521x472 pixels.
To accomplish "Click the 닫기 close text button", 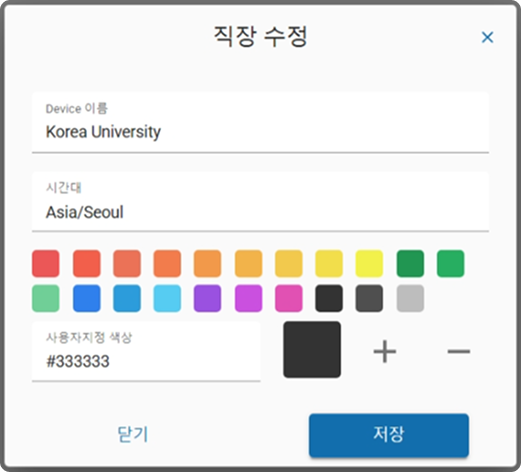I will click(x=133, y=434).
